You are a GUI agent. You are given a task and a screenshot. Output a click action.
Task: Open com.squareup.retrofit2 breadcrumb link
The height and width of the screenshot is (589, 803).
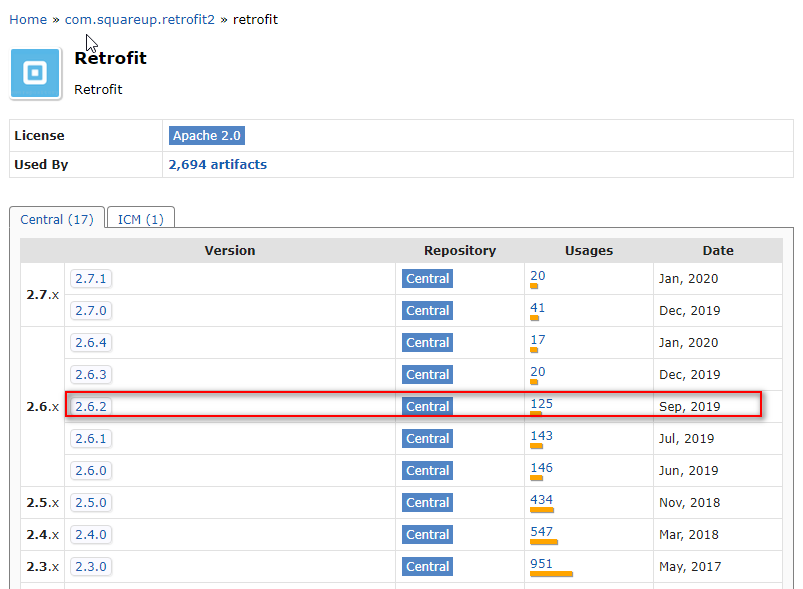[x=139, y=19]
